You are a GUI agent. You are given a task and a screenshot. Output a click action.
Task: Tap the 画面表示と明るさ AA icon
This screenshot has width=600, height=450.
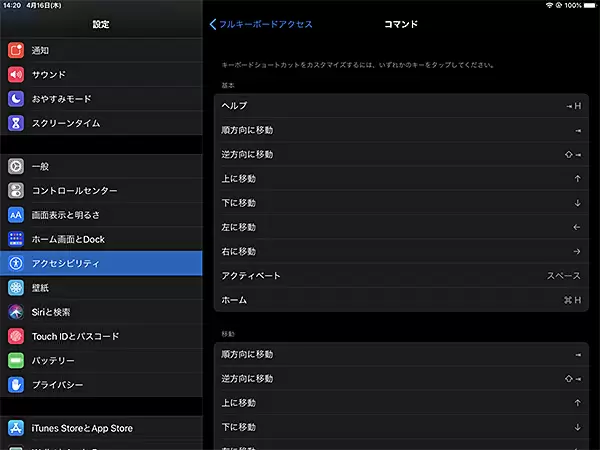(x=16, y=215)
